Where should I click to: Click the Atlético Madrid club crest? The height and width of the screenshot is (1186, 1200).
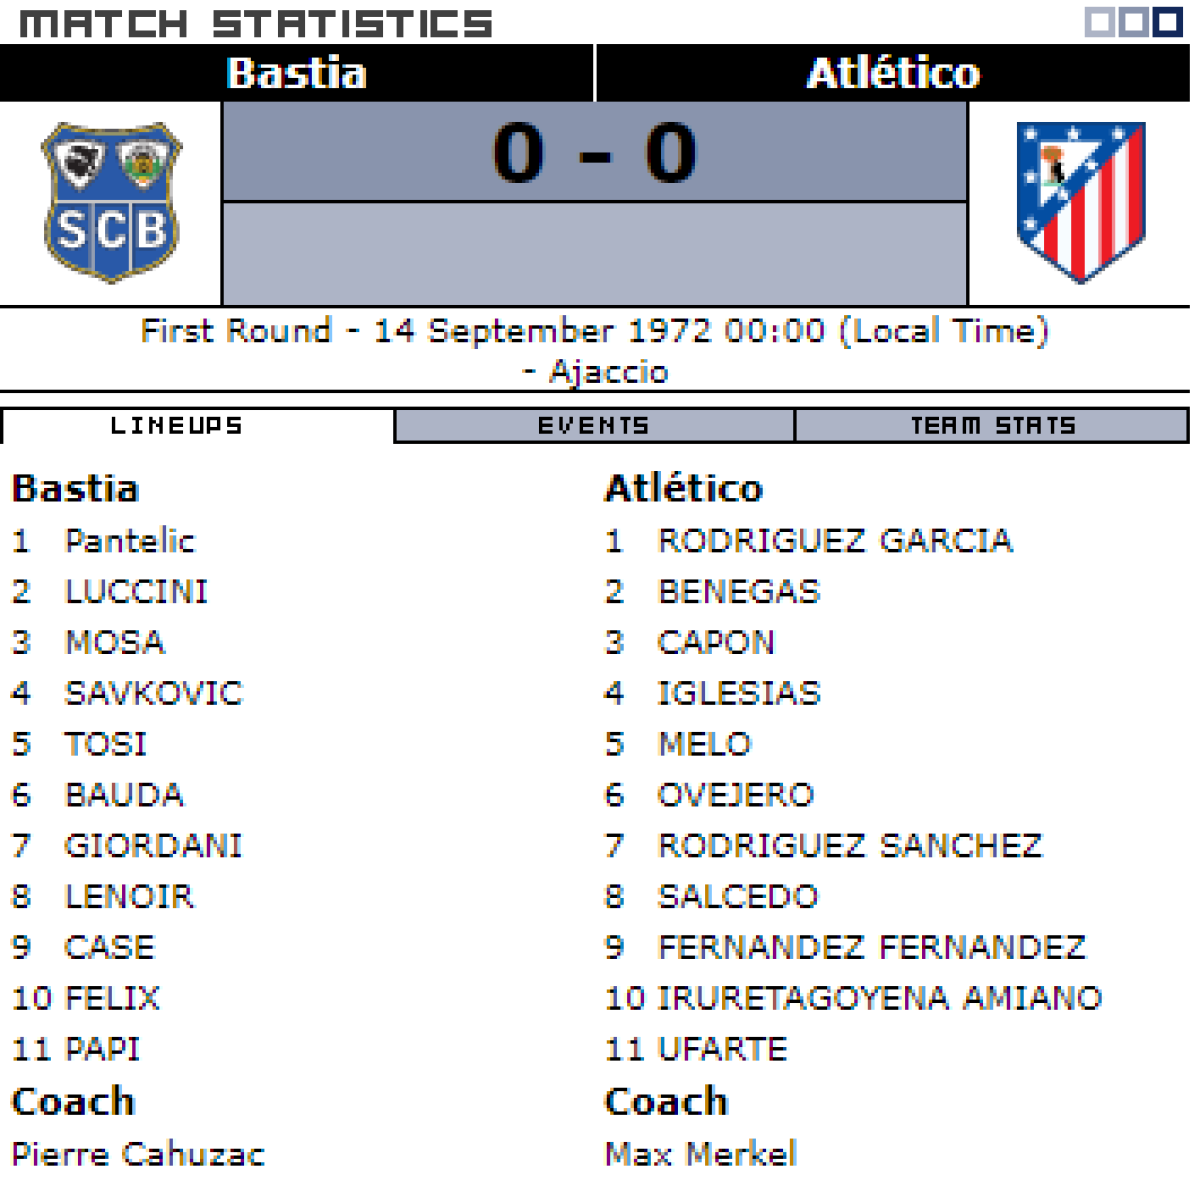(1080, 203)
